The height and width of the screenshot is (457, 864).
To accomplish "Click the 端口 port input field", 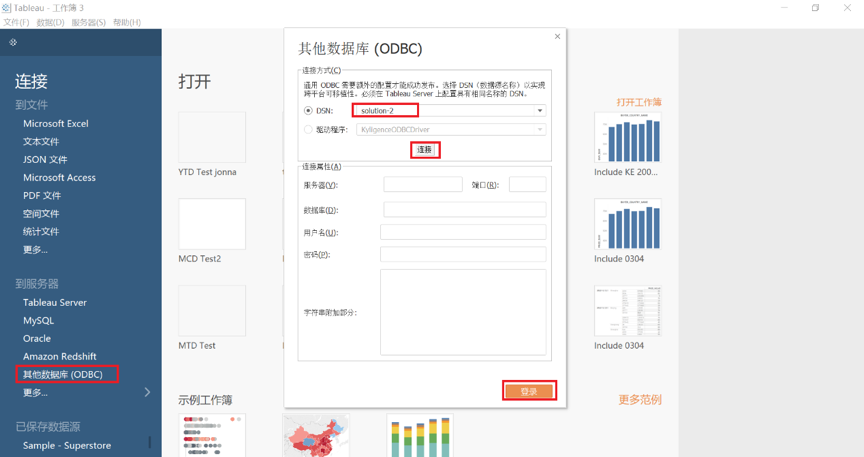I will pyautogui.click(x=527, y=185).
